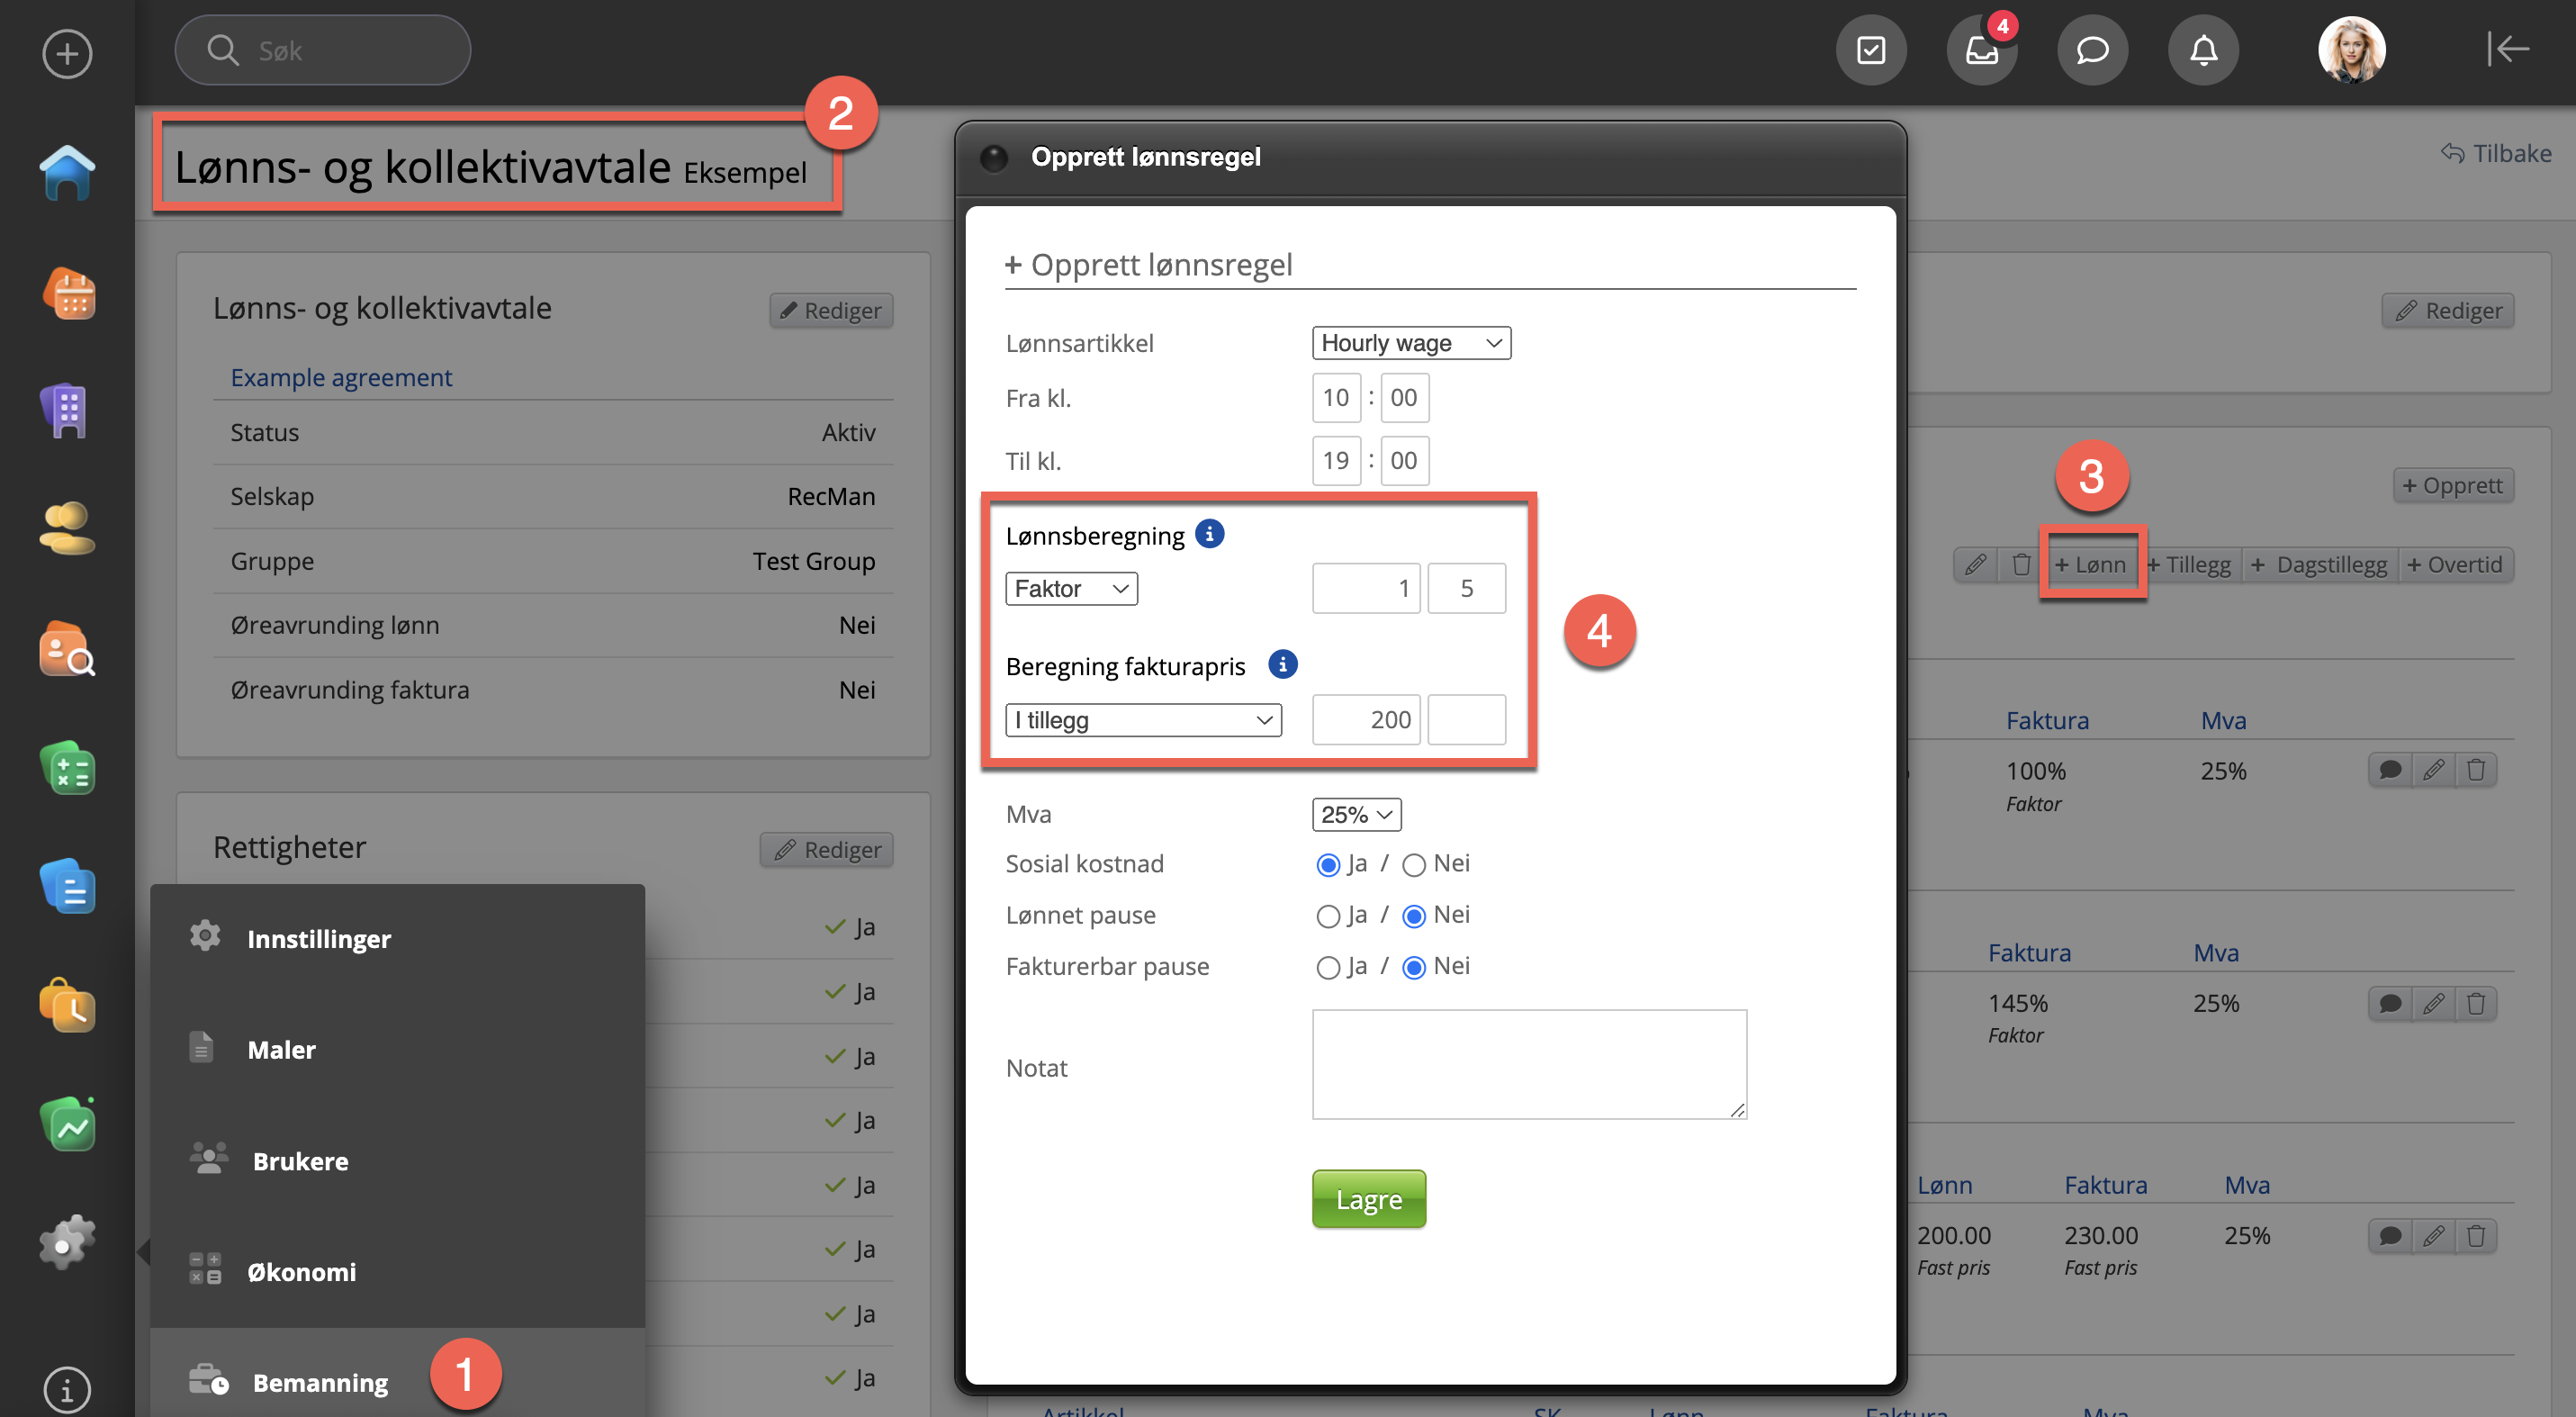Open the inbox with 4 notifications

click(1981, 50)
